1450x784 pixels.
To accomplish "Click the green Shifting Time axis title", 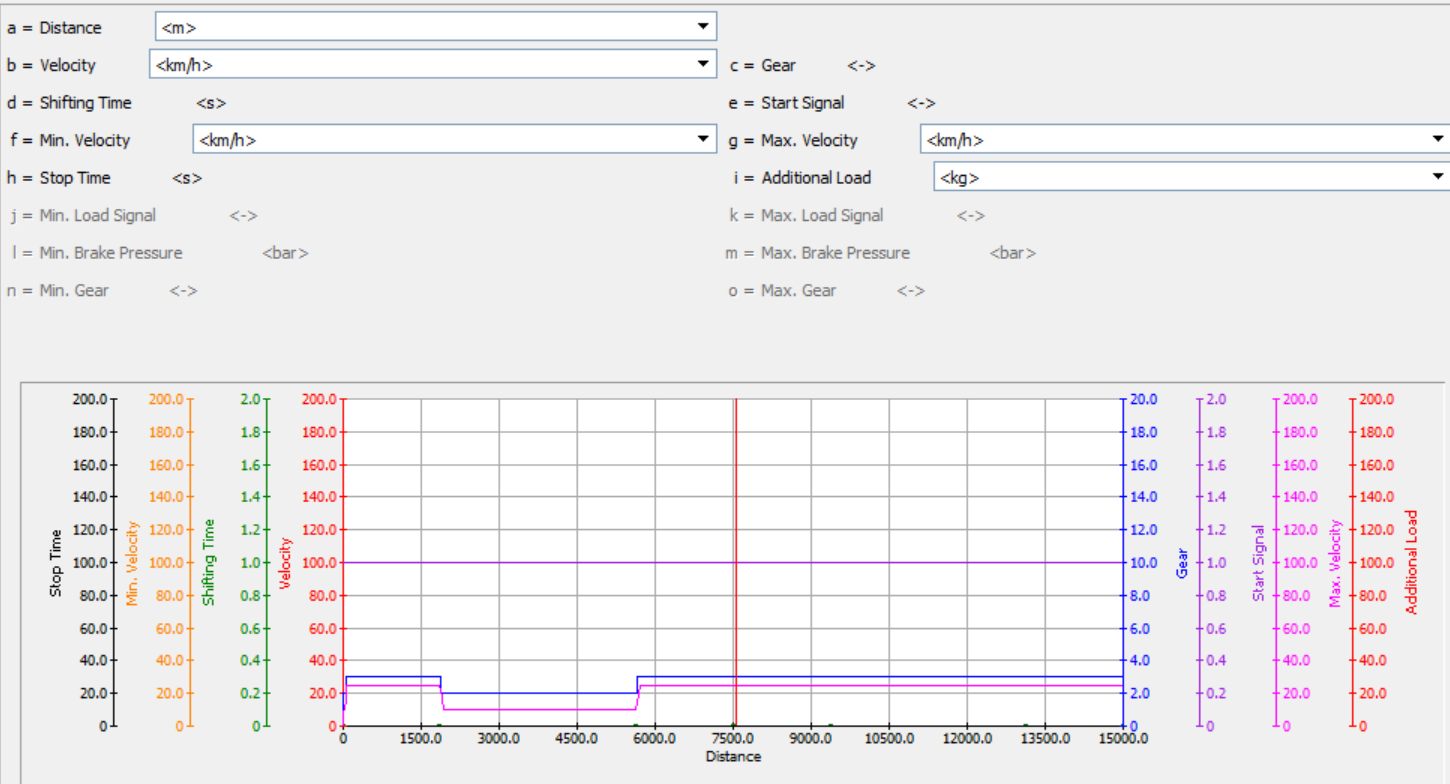I will 209,562.
